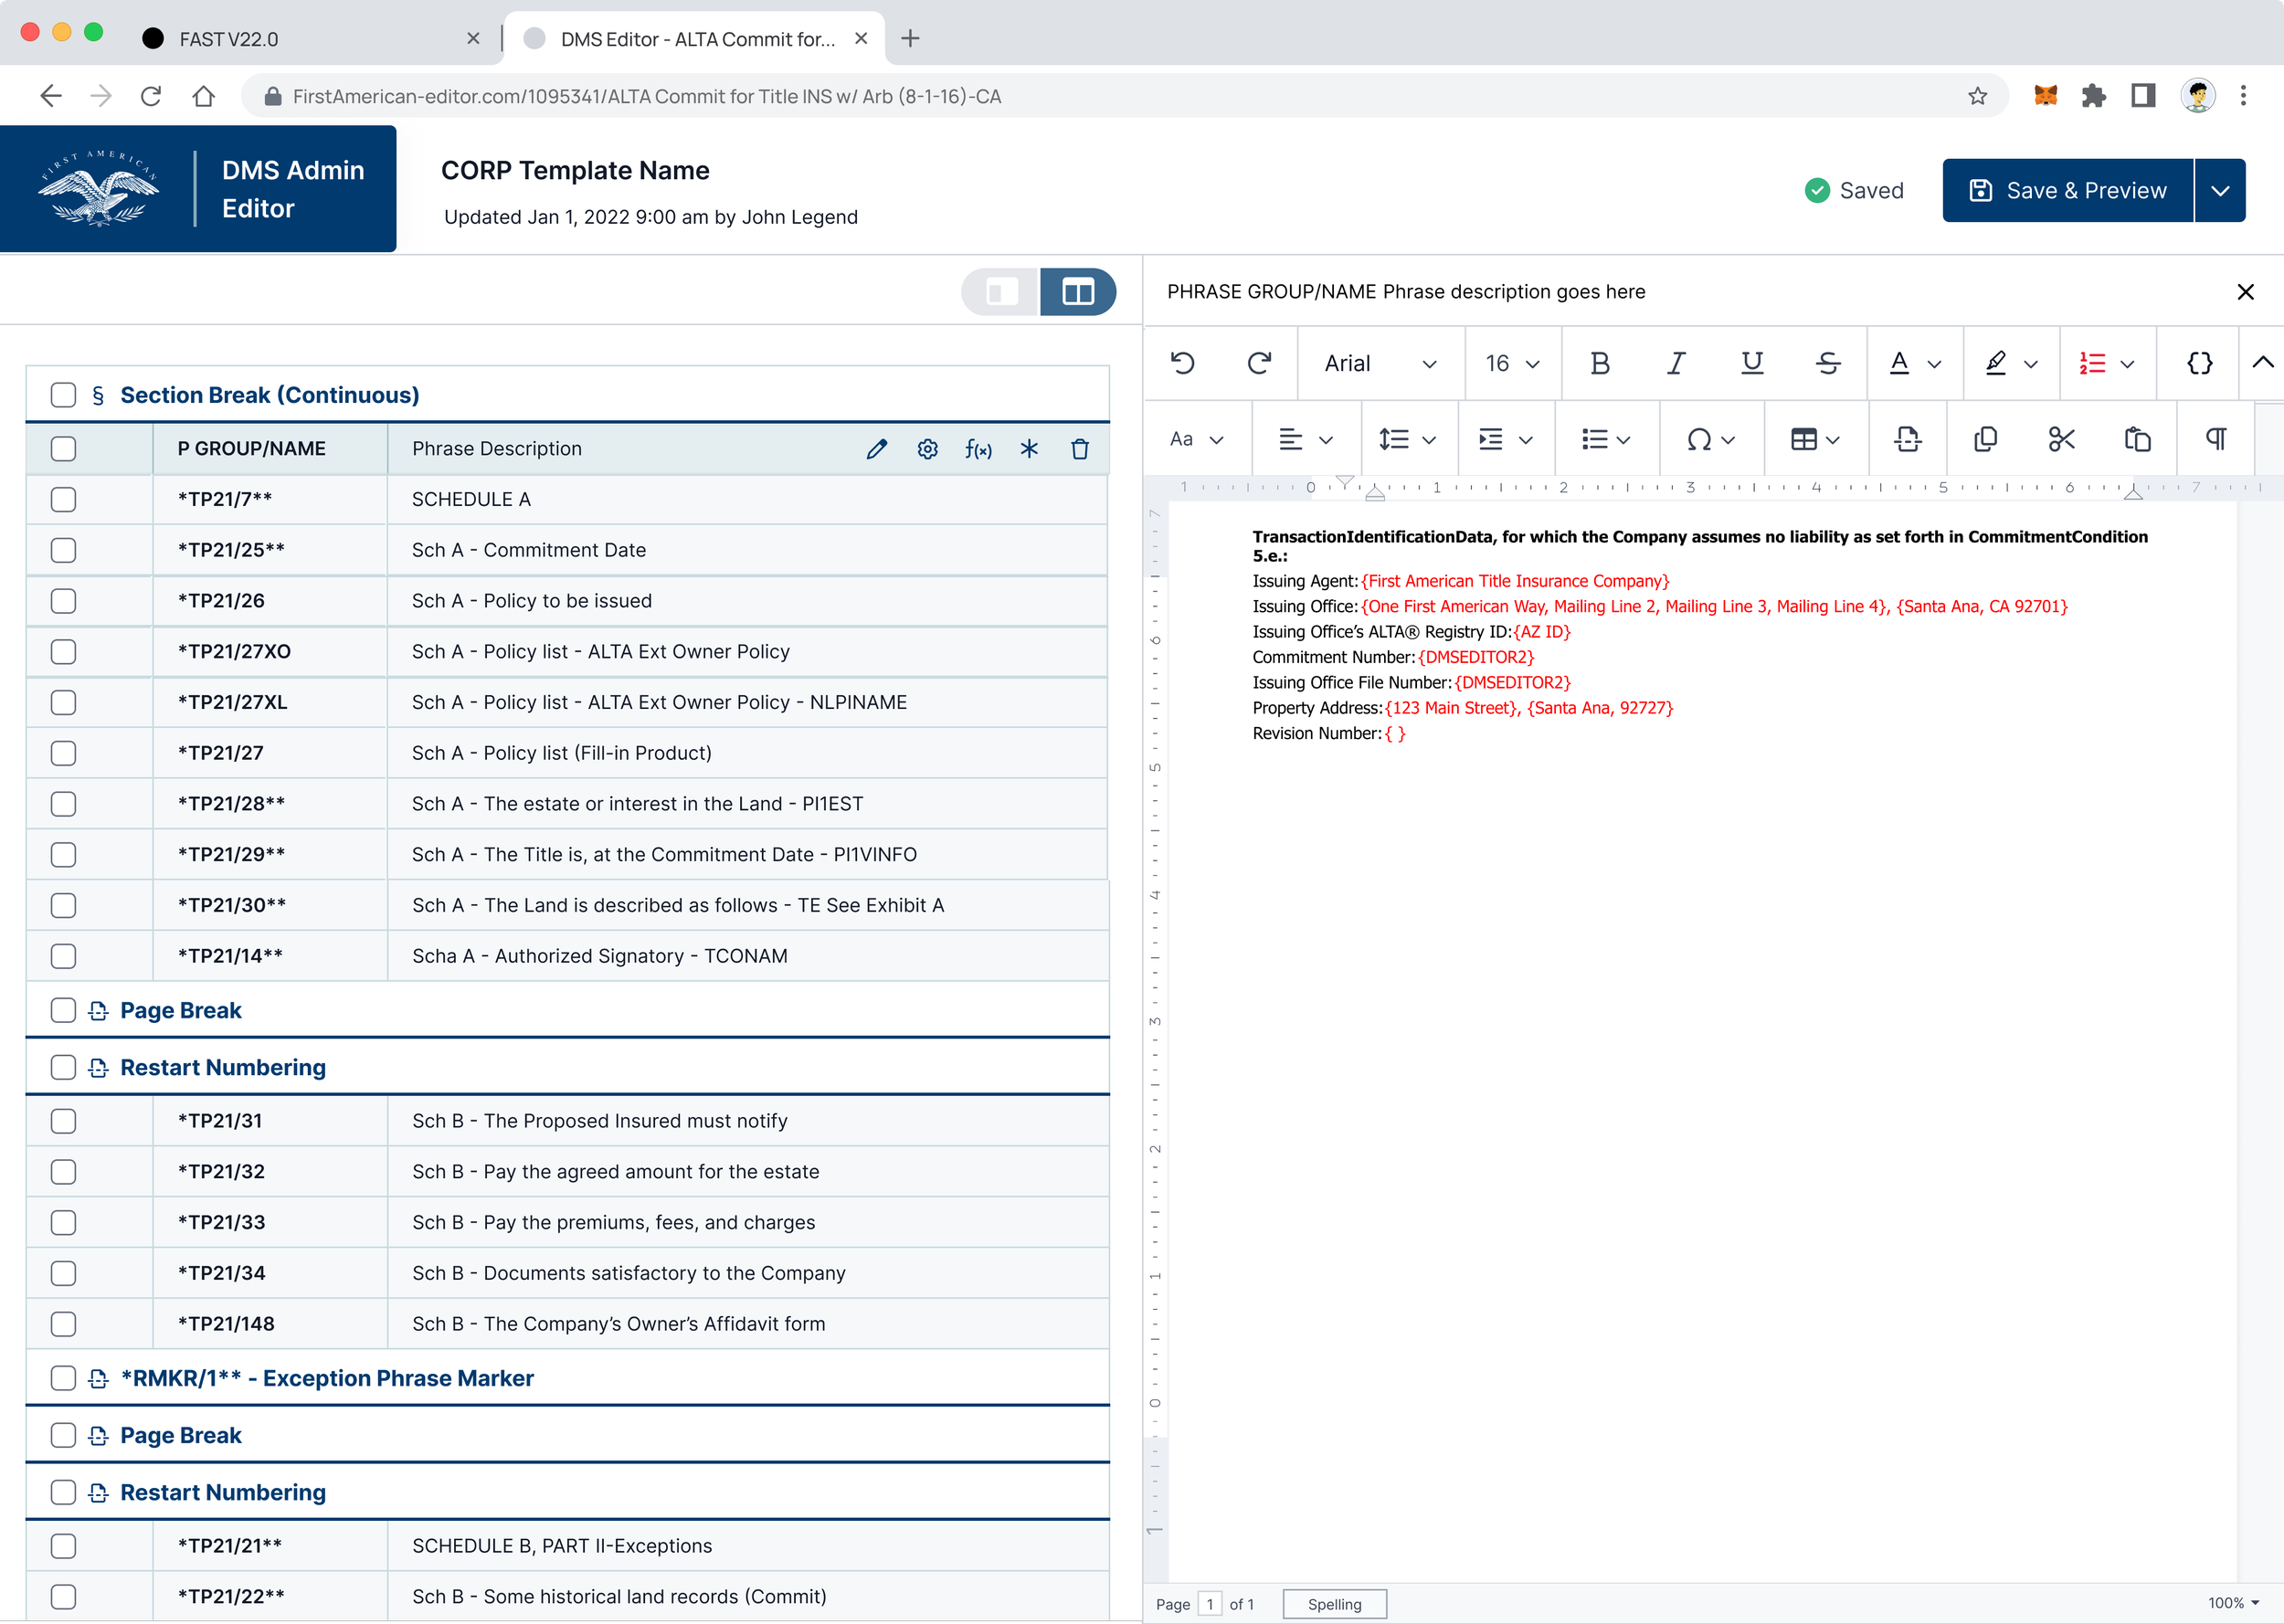Click the Spelling button in the status bar

coord(1334,1604)
